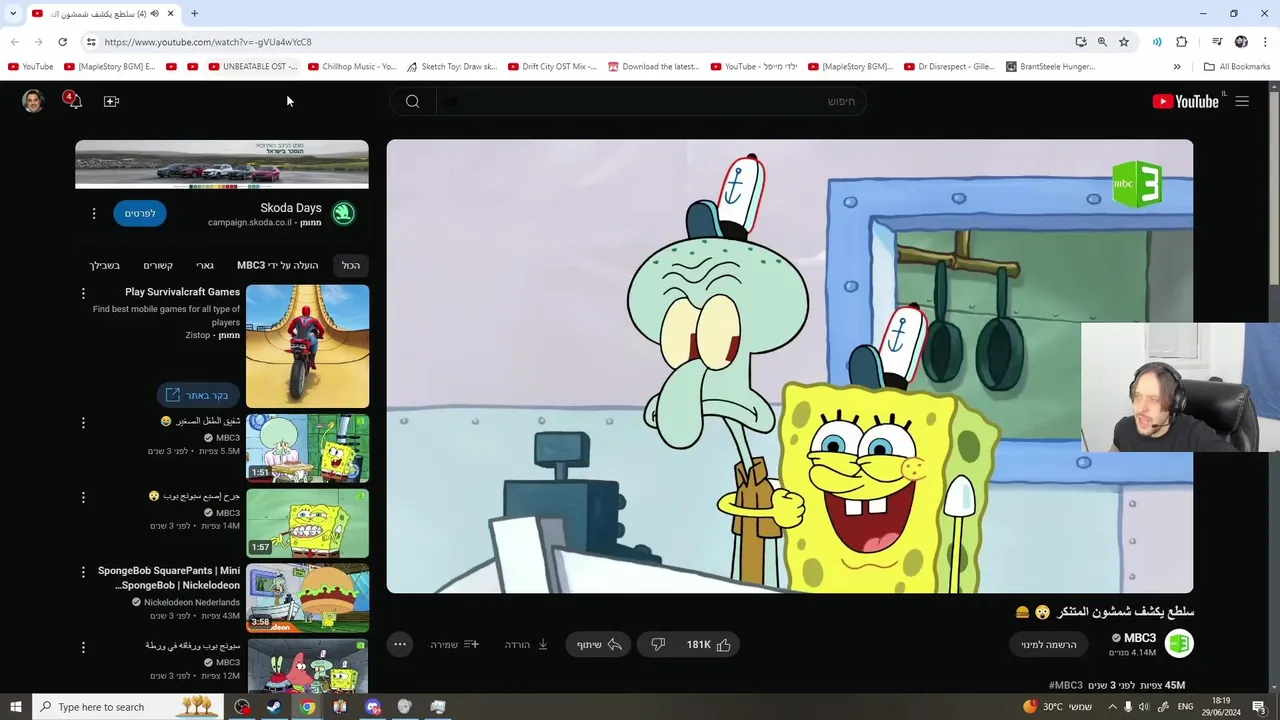Image resolution: width=1280 pixels, height=720 pixels.
Task: Open 'Dr Disrespect' bookmark
Action: pyautogui.click(x=950, y=67)
